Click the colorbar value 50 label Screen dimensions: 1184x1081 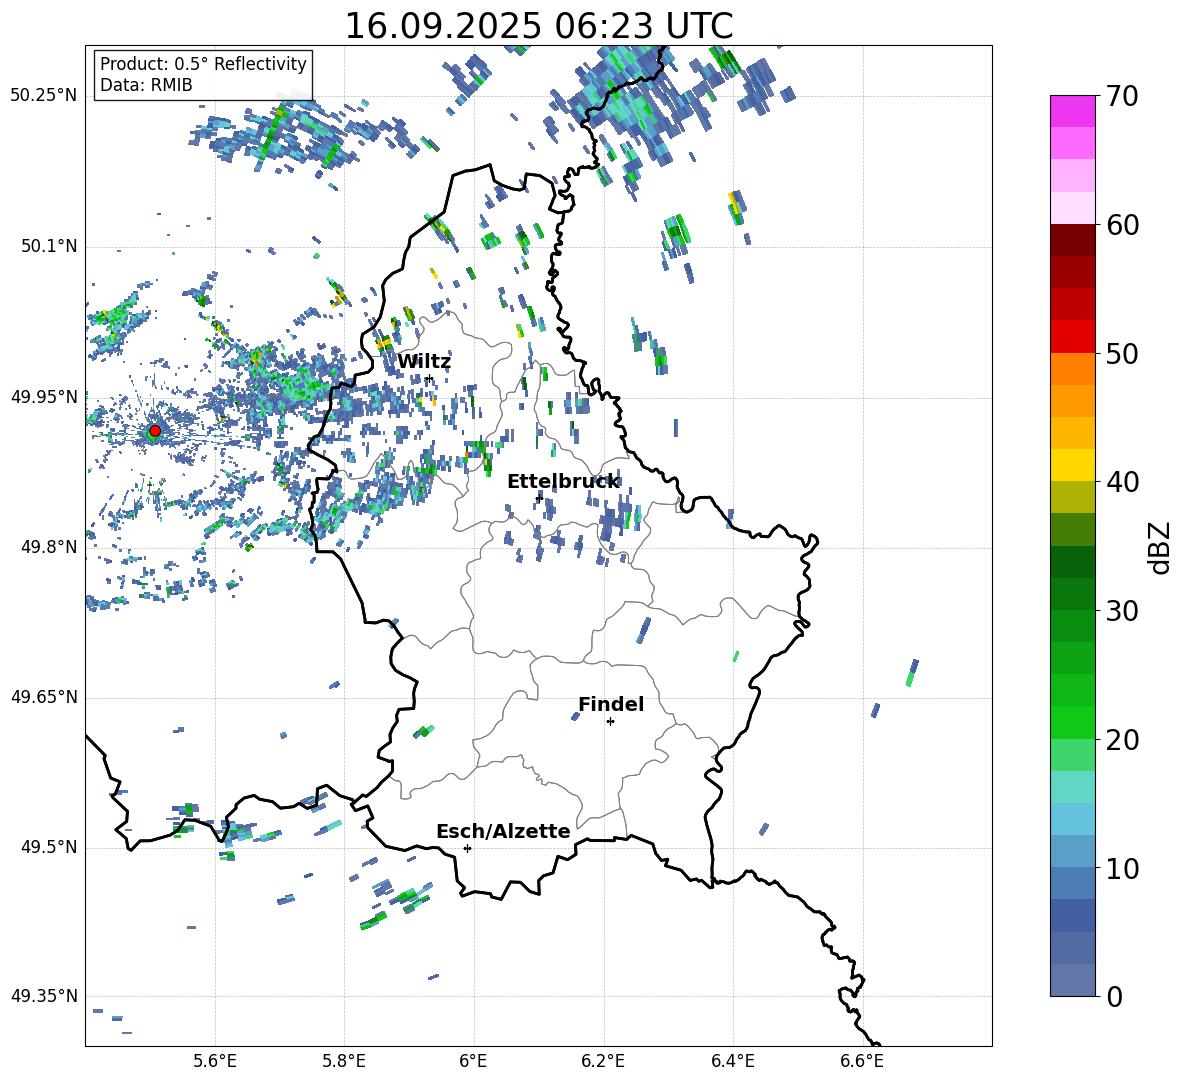pos(1121,353)
